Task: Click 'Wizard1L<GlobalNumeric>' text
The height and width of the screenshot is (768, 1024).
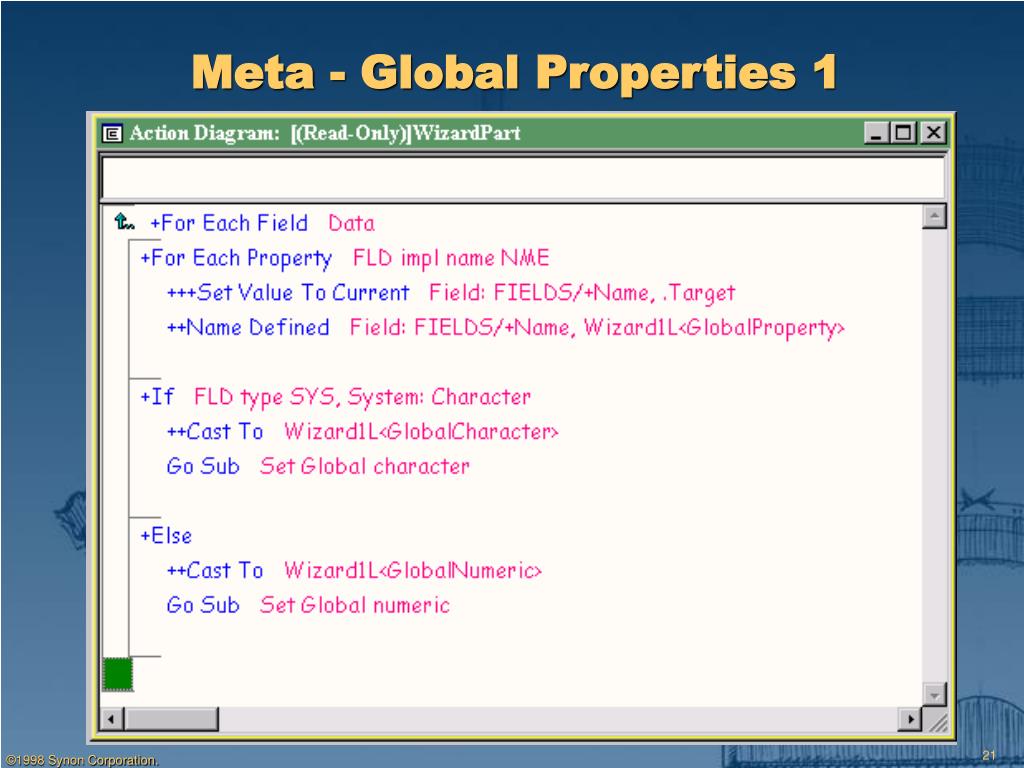Action: click(x=413, y=570)
